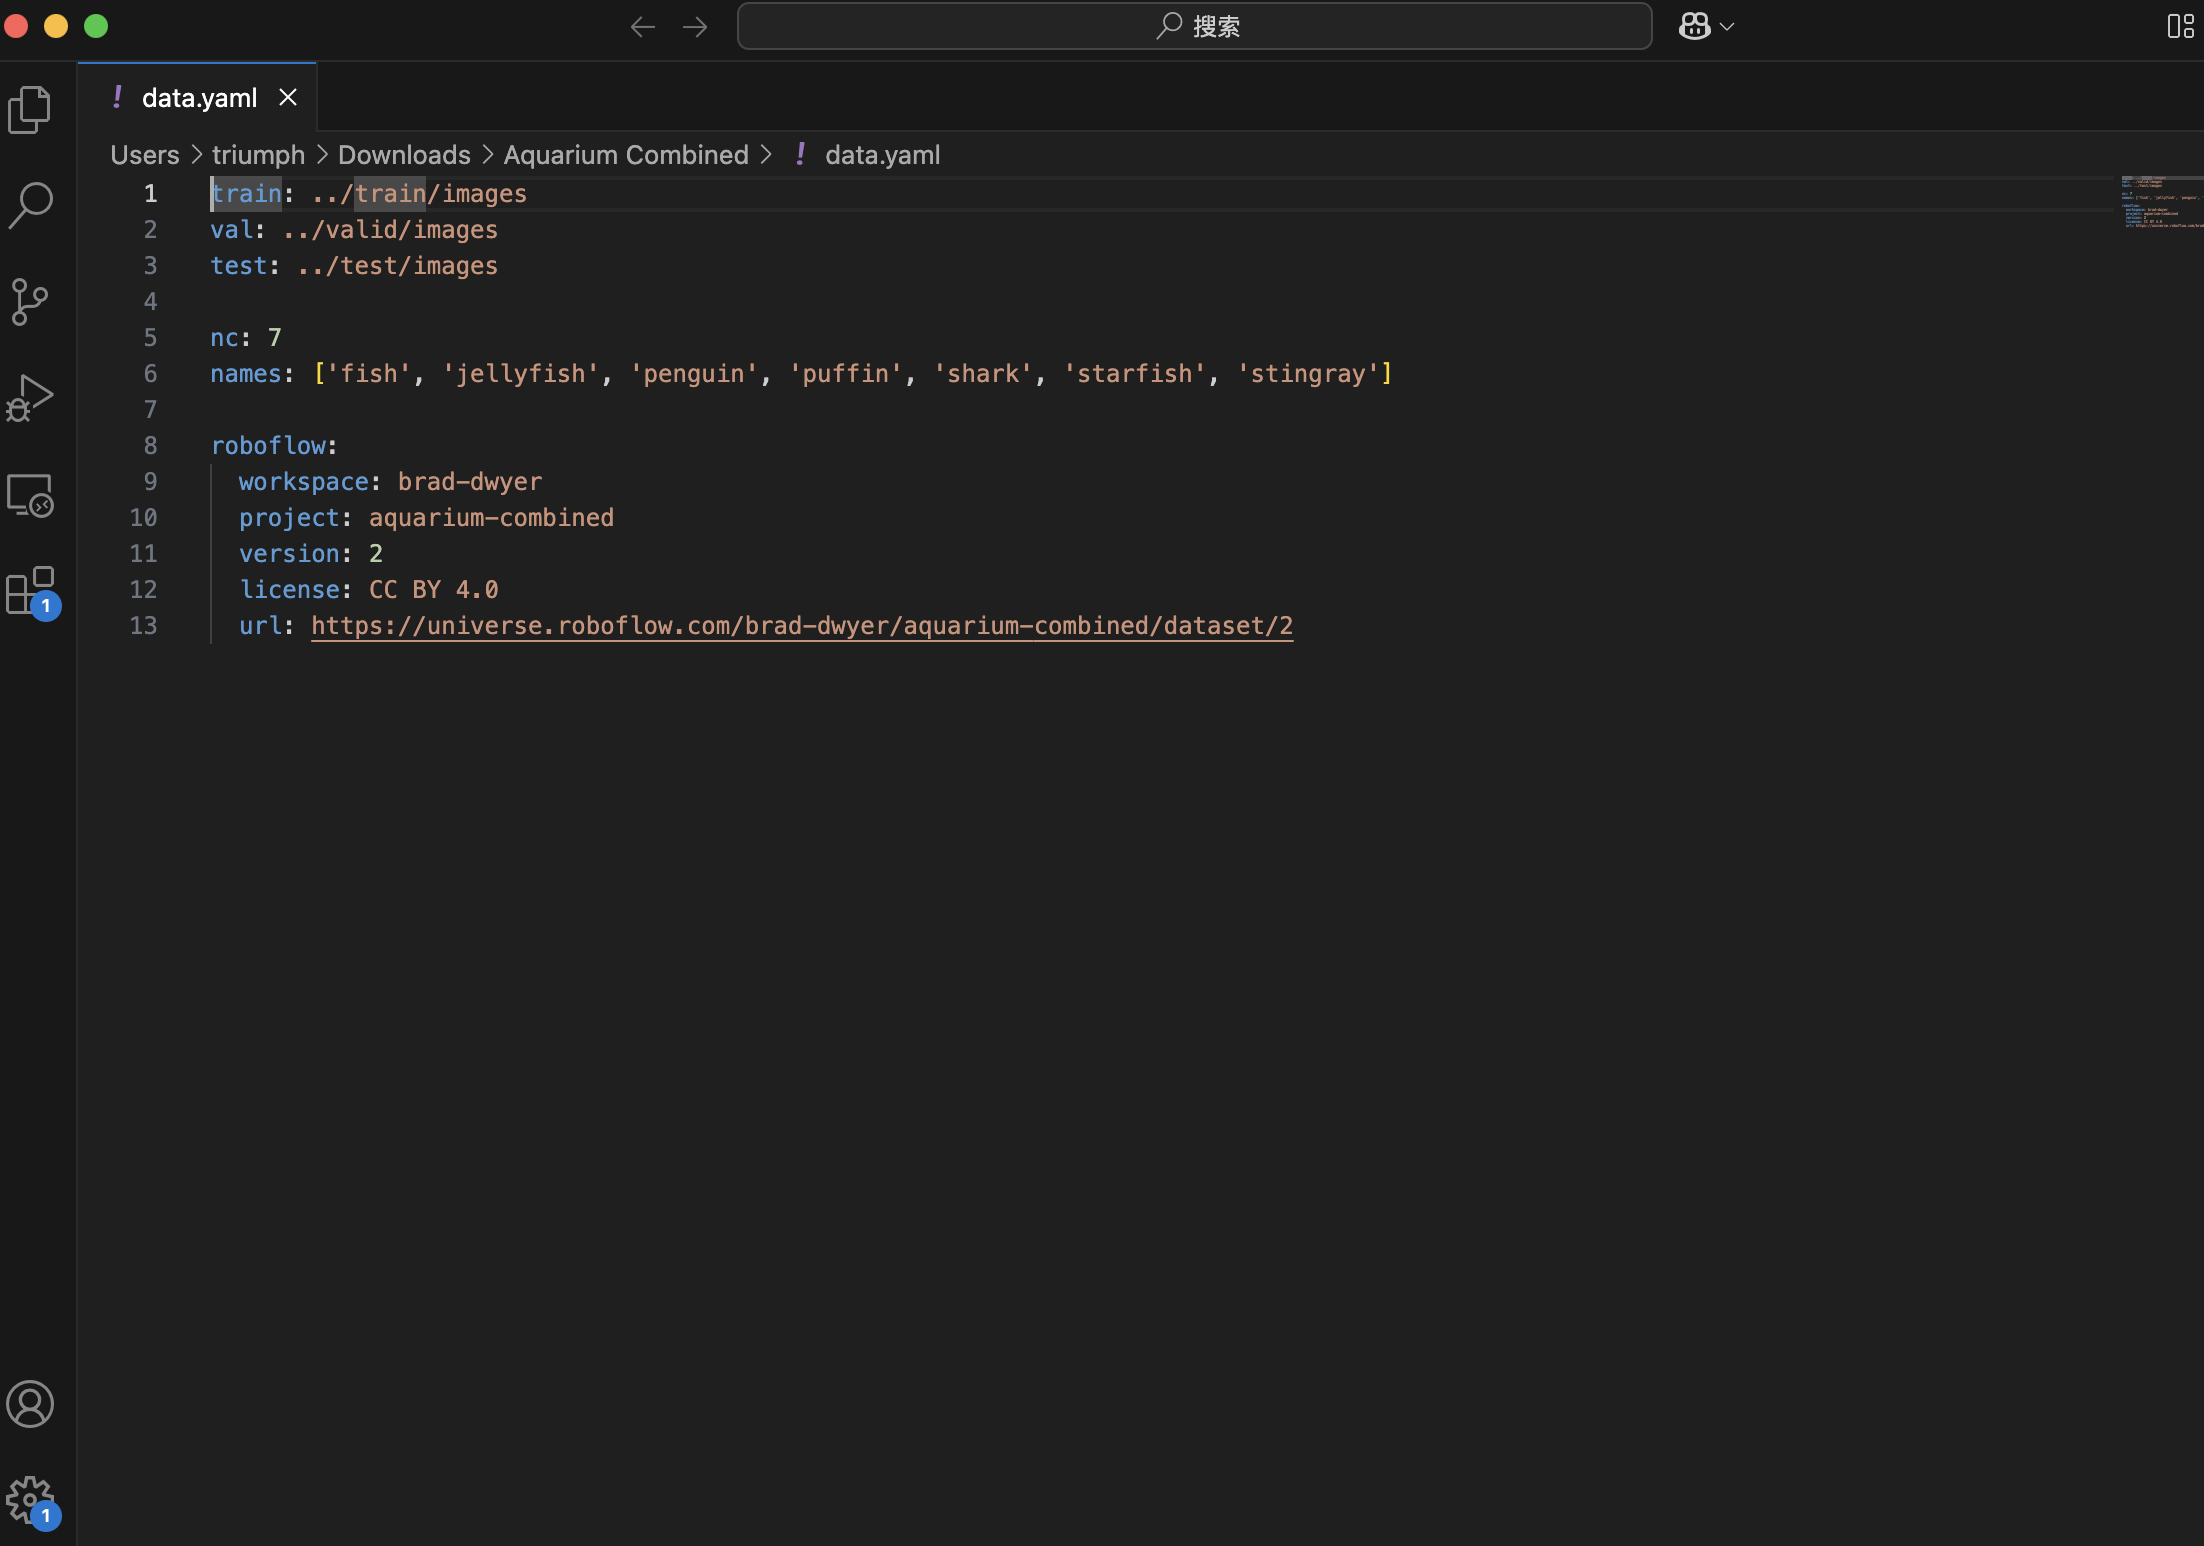Open the Remote Explorer icon
Image resolution: width=2204 pixels, height=1546 pixels.
(30, 495)
